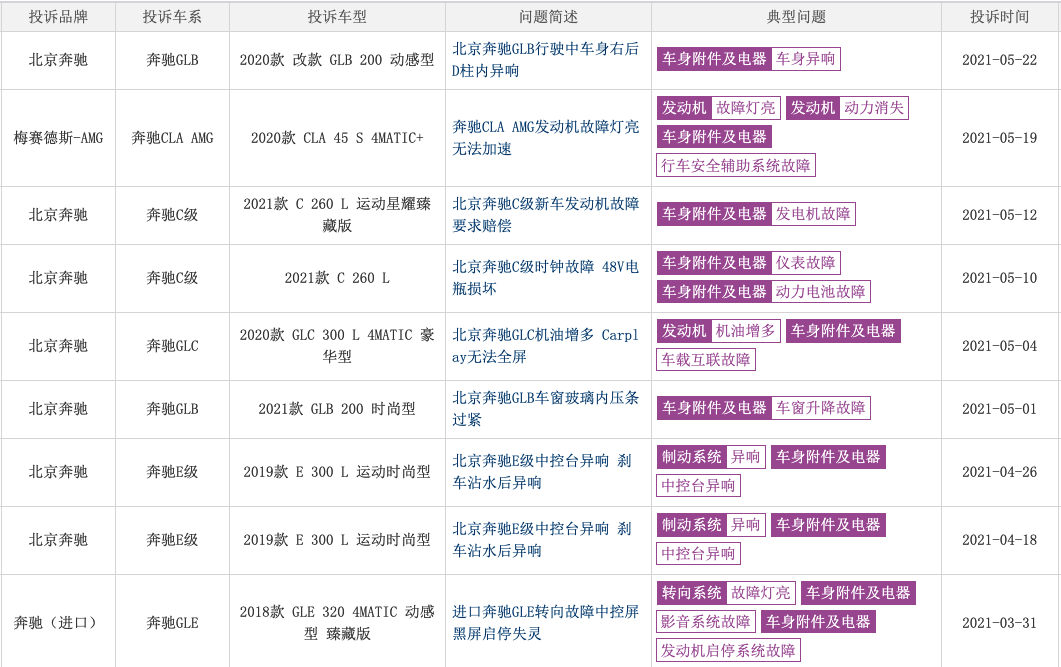Open 北京奔驰C级时钟故障 48V电瓶损坏 link
Screen dimensions: 1061x667
coord(545,277)
